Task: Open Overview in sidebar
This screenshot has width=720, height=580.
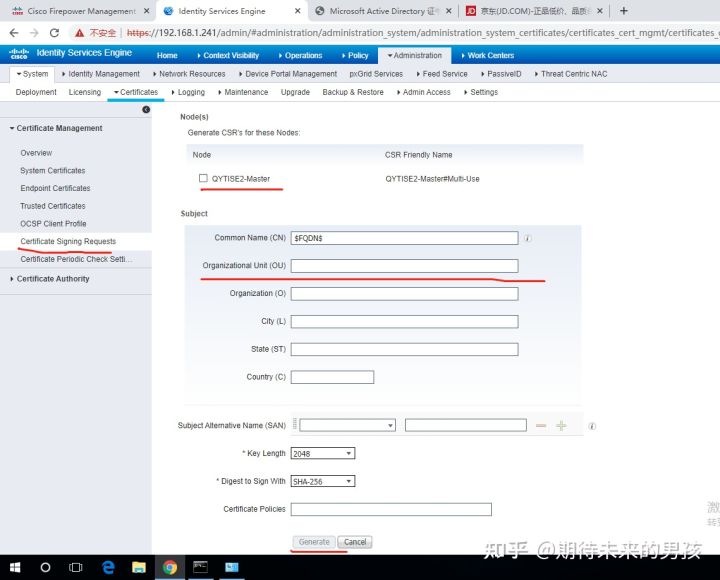Action: [36, 153]
